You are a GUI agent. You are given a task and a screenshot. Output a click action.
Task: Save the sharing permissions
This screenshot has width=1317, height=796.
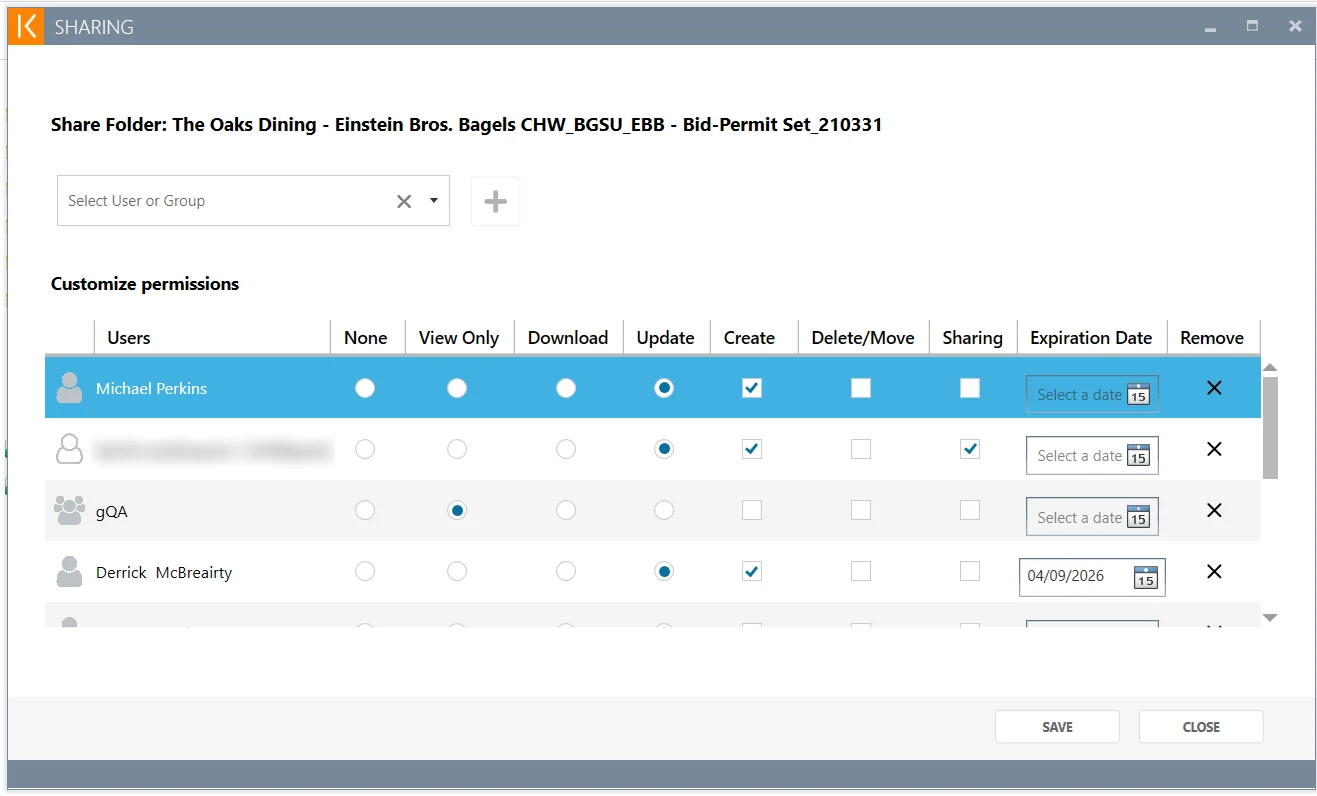pyautogui.click(x=1057, y=727)
